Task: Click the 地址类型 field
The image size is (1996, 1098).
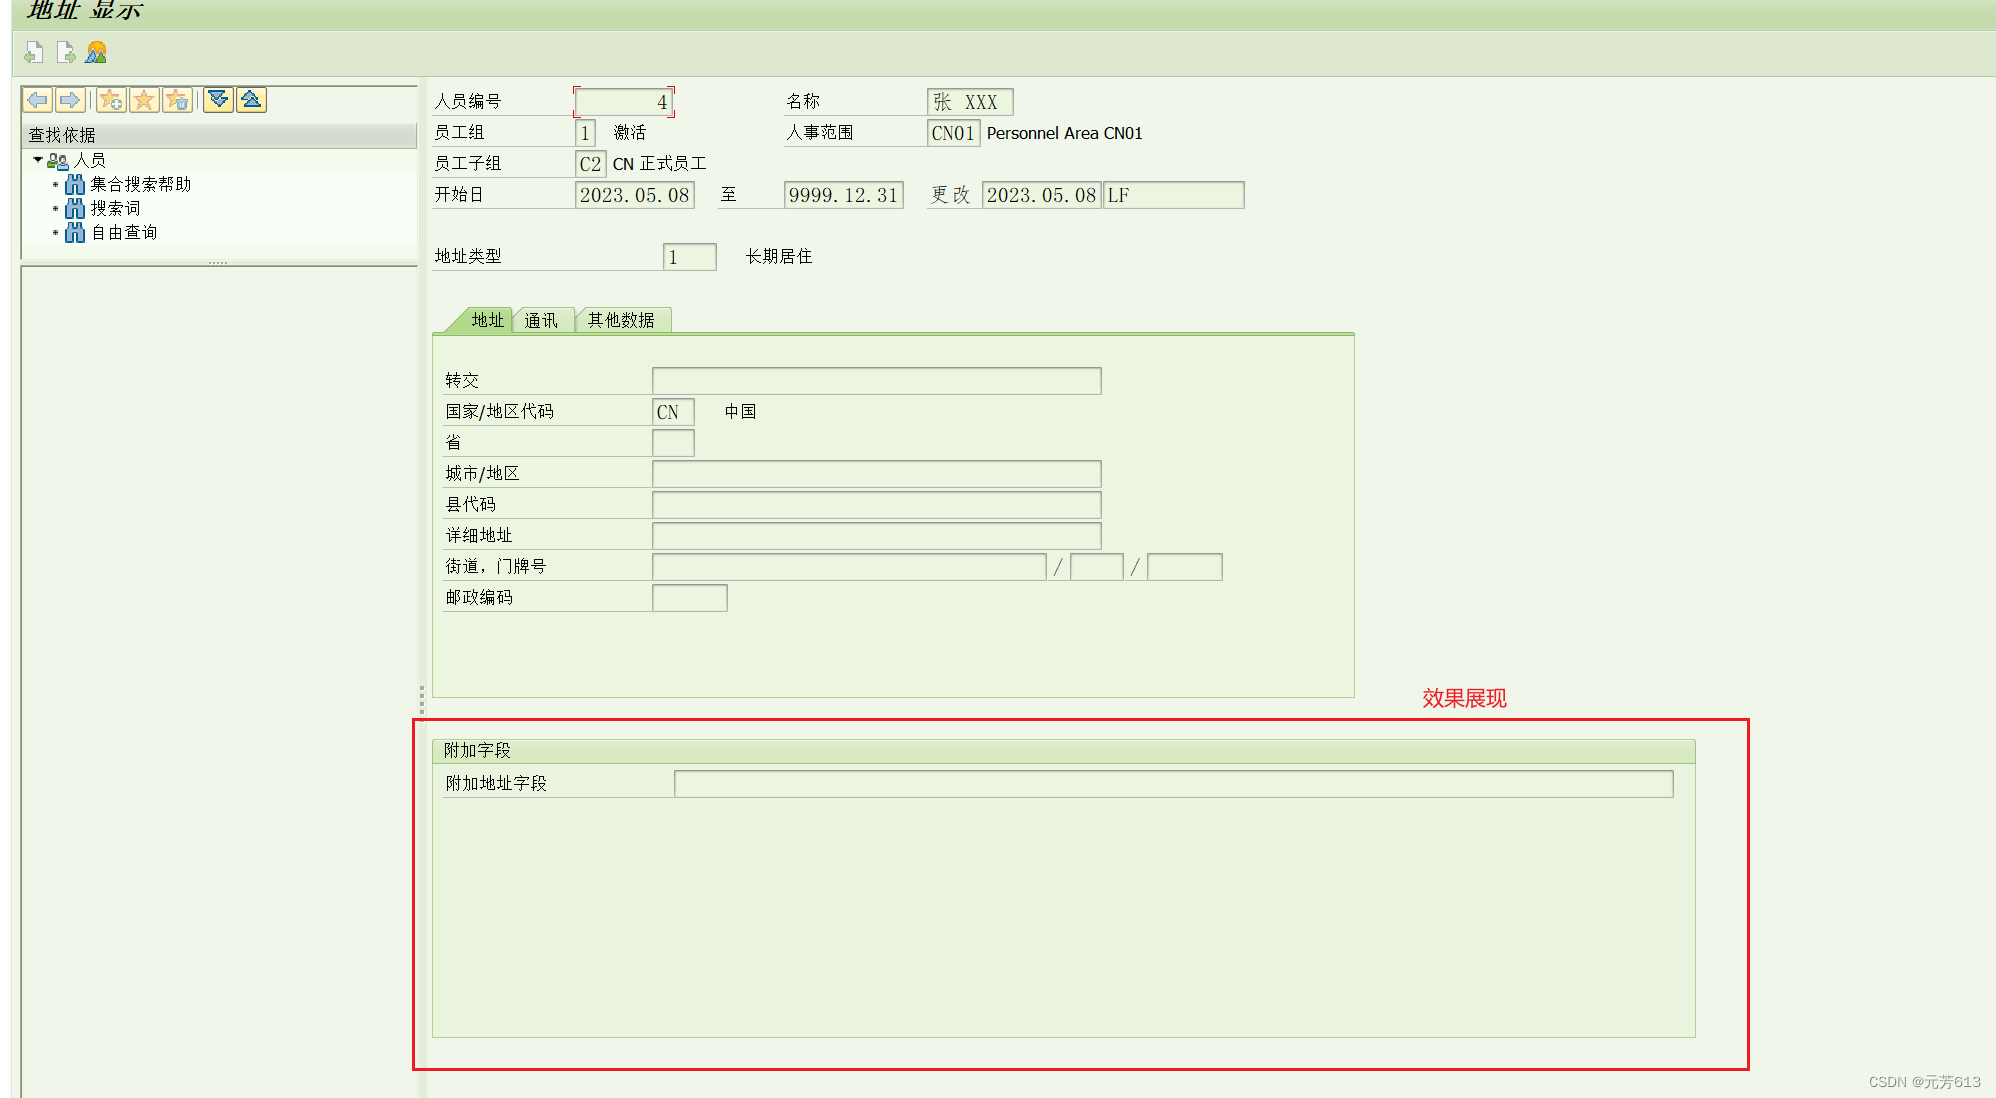Action: tap(690, 257)
